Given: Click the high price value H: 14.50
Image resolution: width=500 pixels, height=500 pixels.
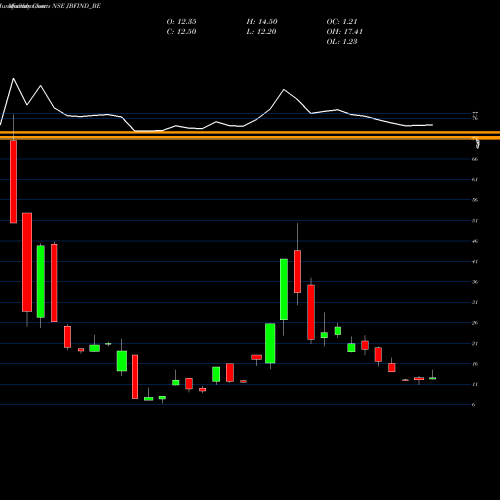Looking at the screenshot, I should [x=262, y=22].
